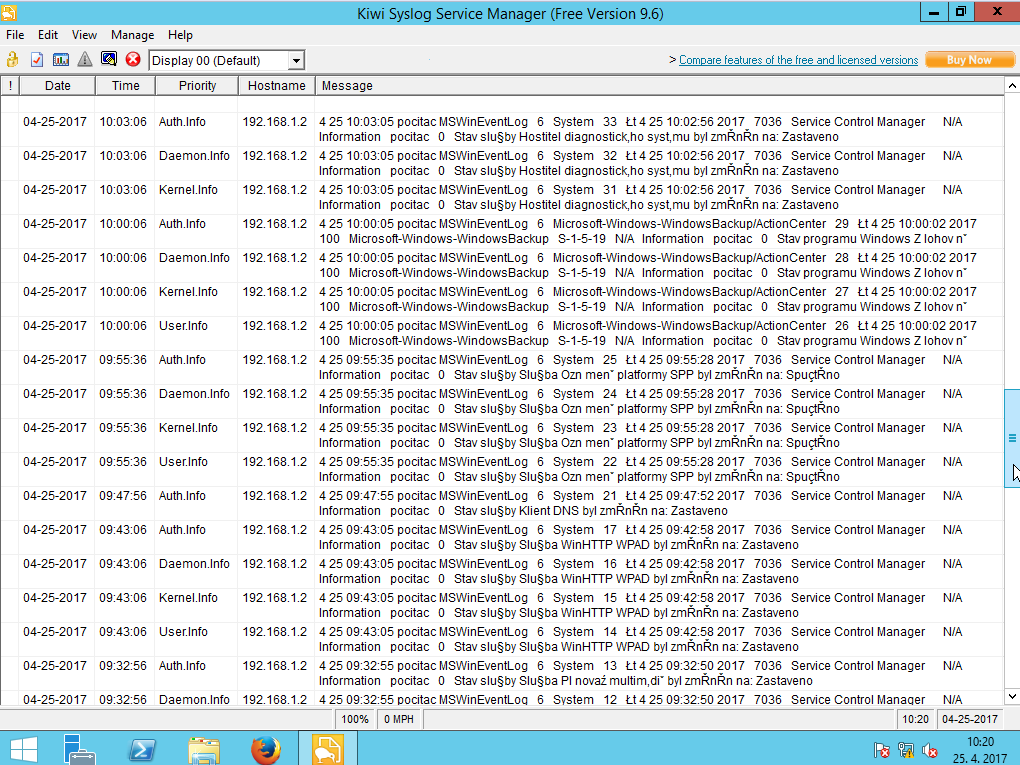Click the padlock license icon on the toolbar
Image resolution: width=1020 pixels, height=765 pixels.
[11, 59]
